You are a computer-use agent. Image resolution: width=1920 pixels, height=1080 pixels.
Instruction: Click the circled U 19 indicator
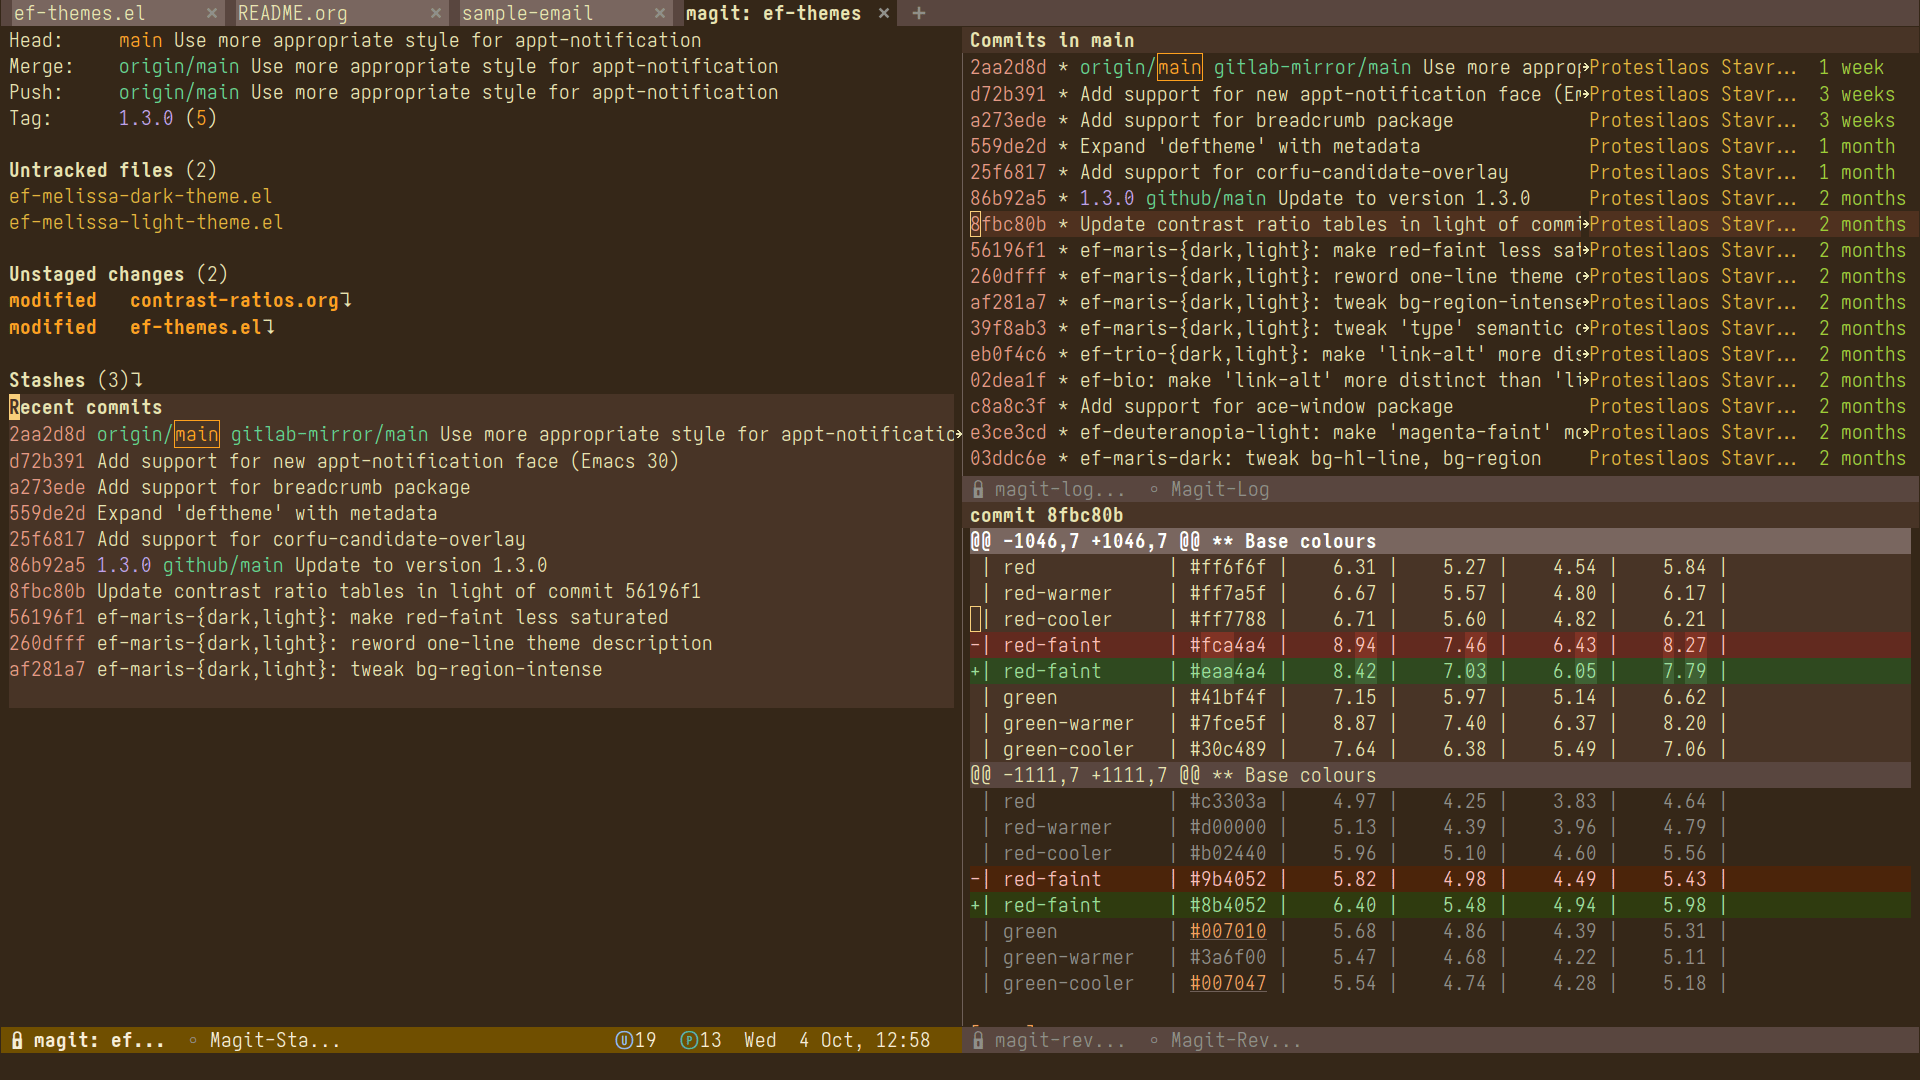click(x=635, y=1040)
